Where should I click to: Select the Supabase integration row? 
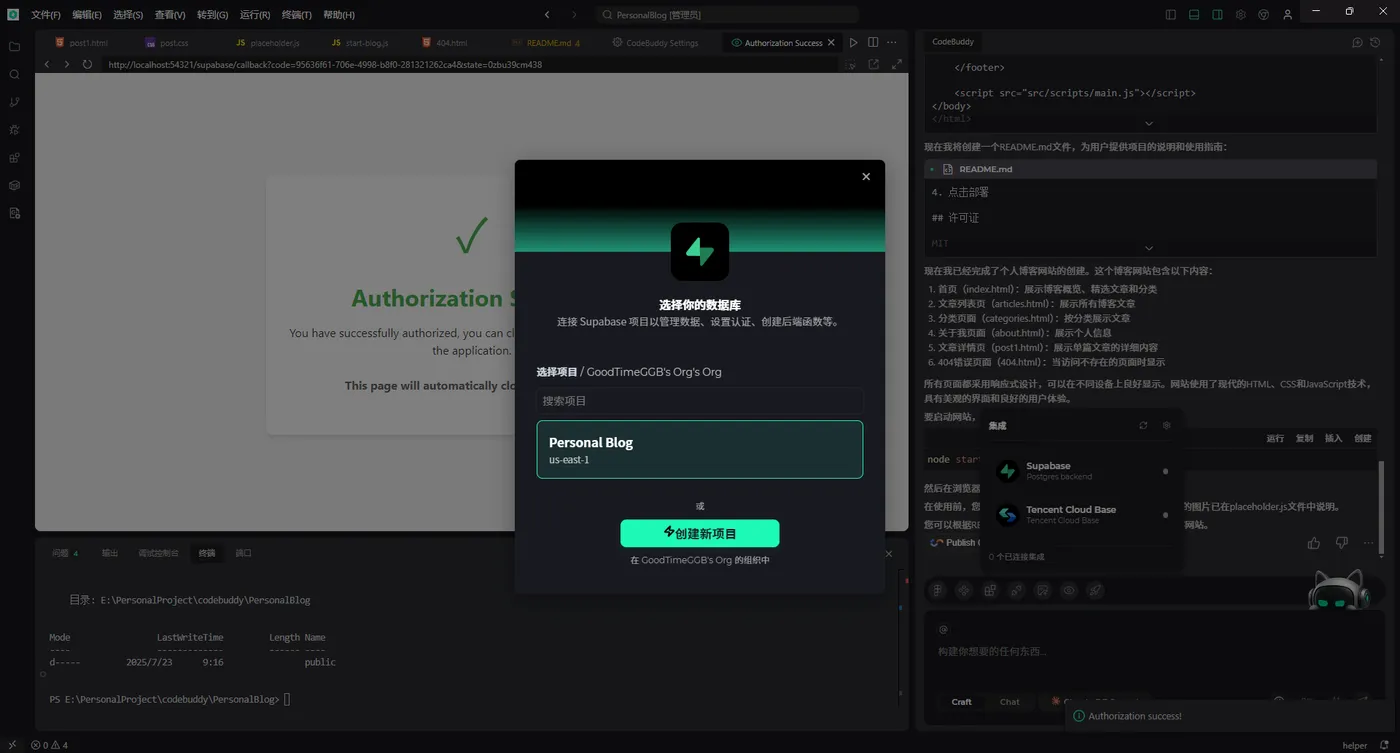pyautogui.click(x=1082, y=471)
